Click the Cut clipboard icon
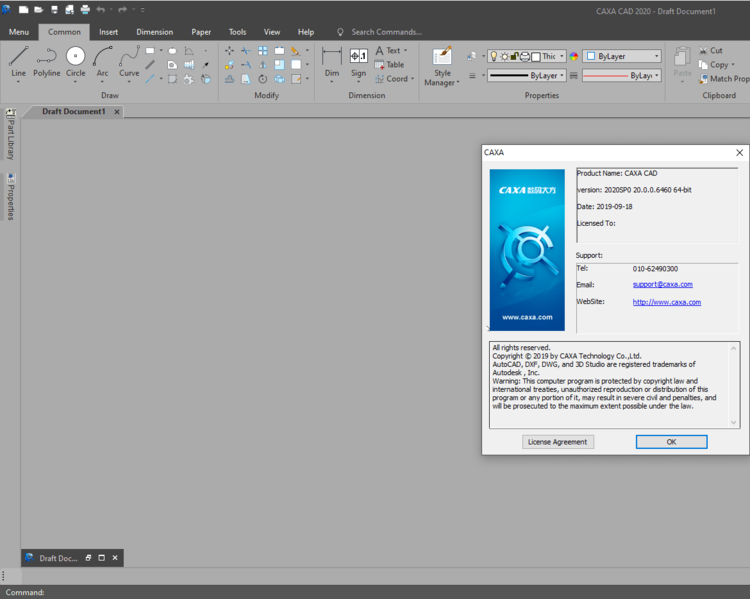 (703, 50)
